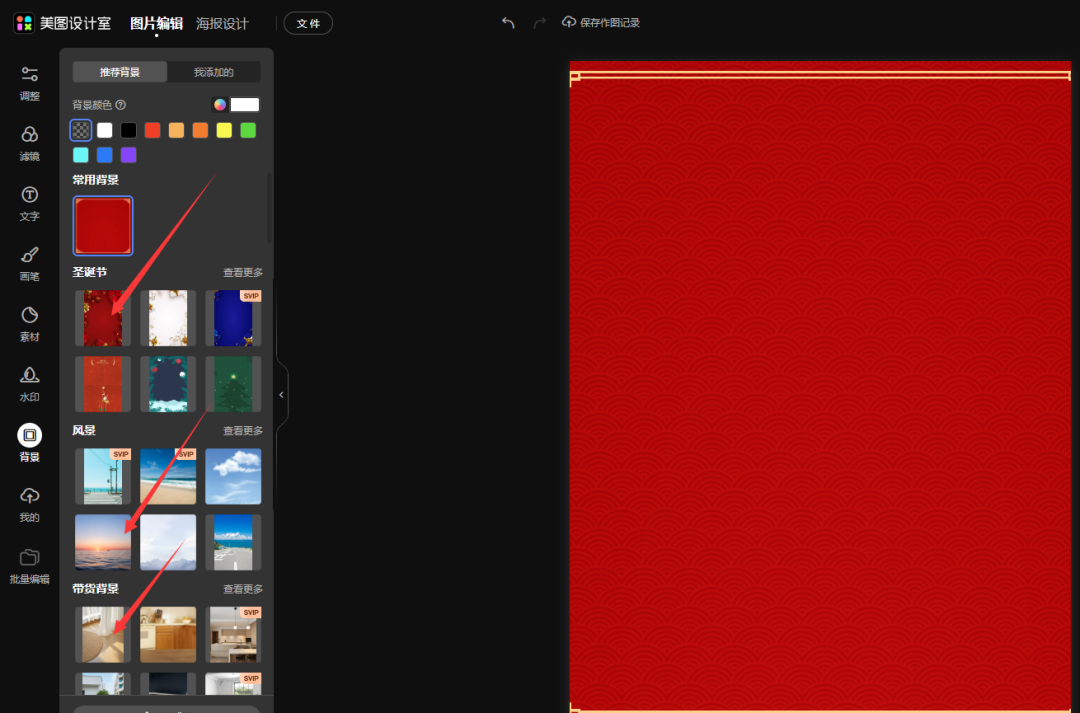Pick the purple background color swatch
Viewport: 1080px width, 713px height.
[x=129, y=155]
